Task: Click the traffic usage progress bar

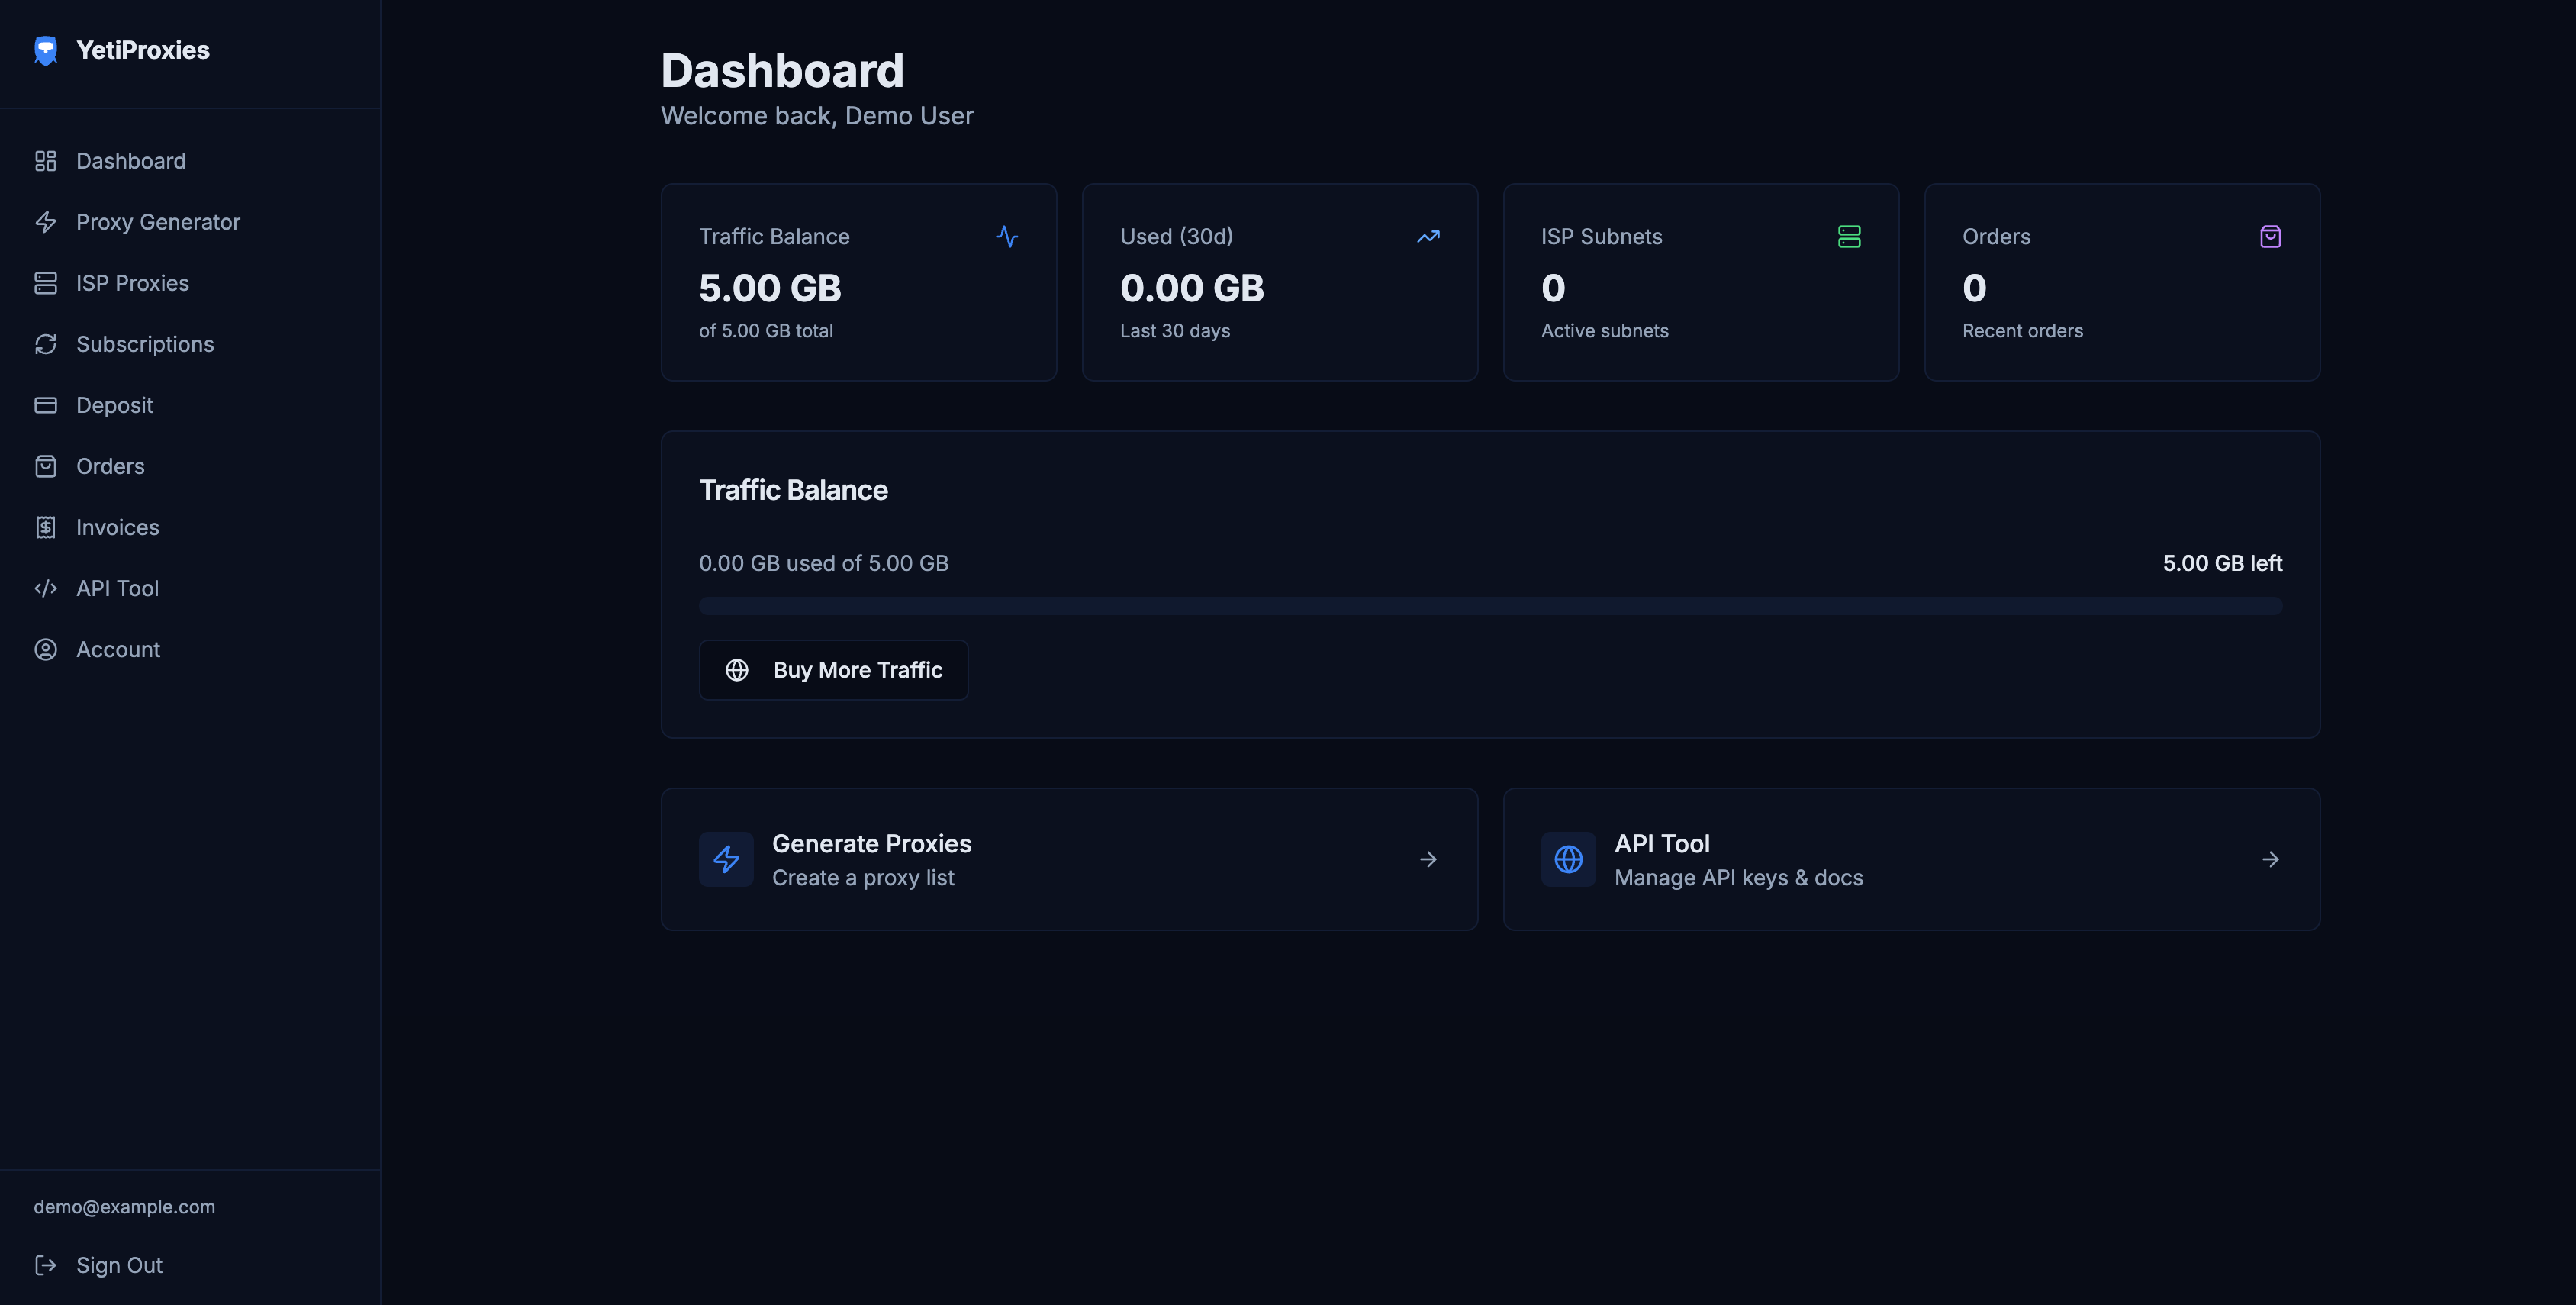Action: 1490,606
